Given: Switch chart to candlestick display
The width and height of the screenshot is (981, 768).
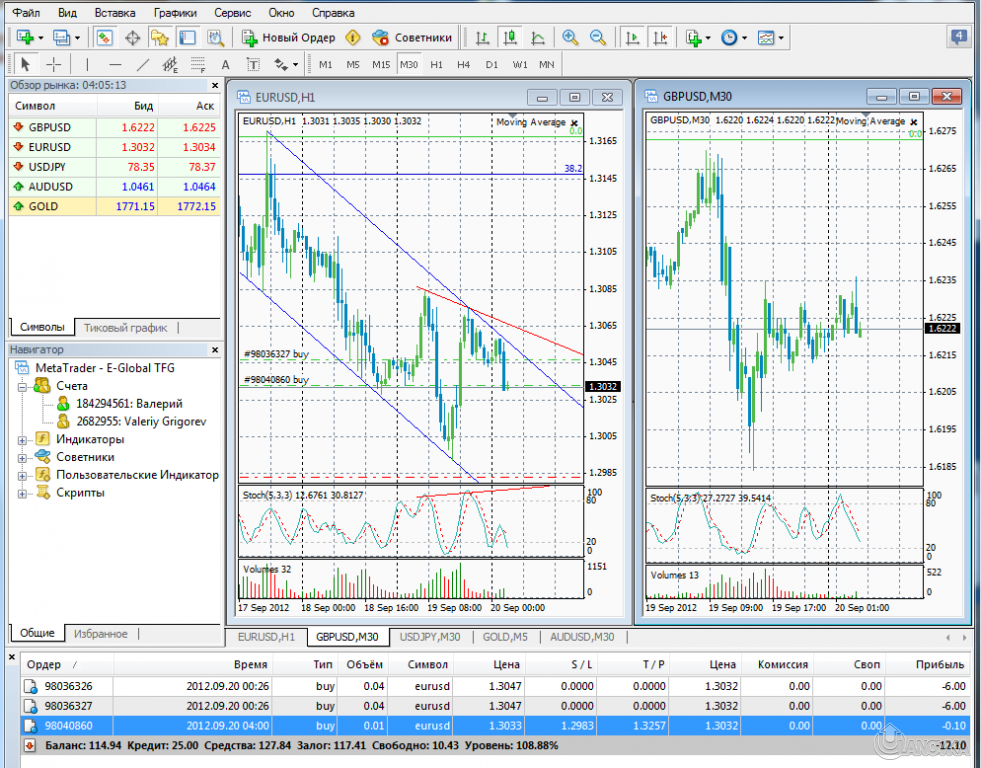Looking at the screenshot, I should click(x=510, y=37).
